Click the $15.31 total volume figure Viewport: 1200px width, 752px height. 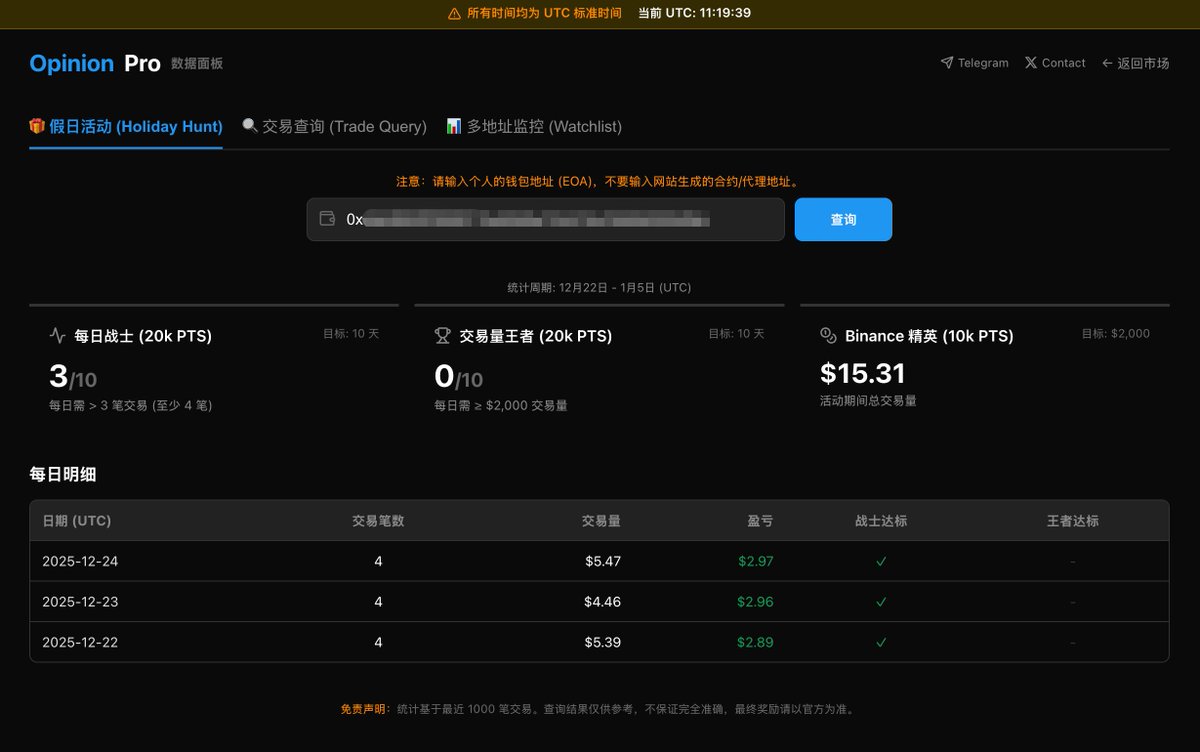(863, 373)
